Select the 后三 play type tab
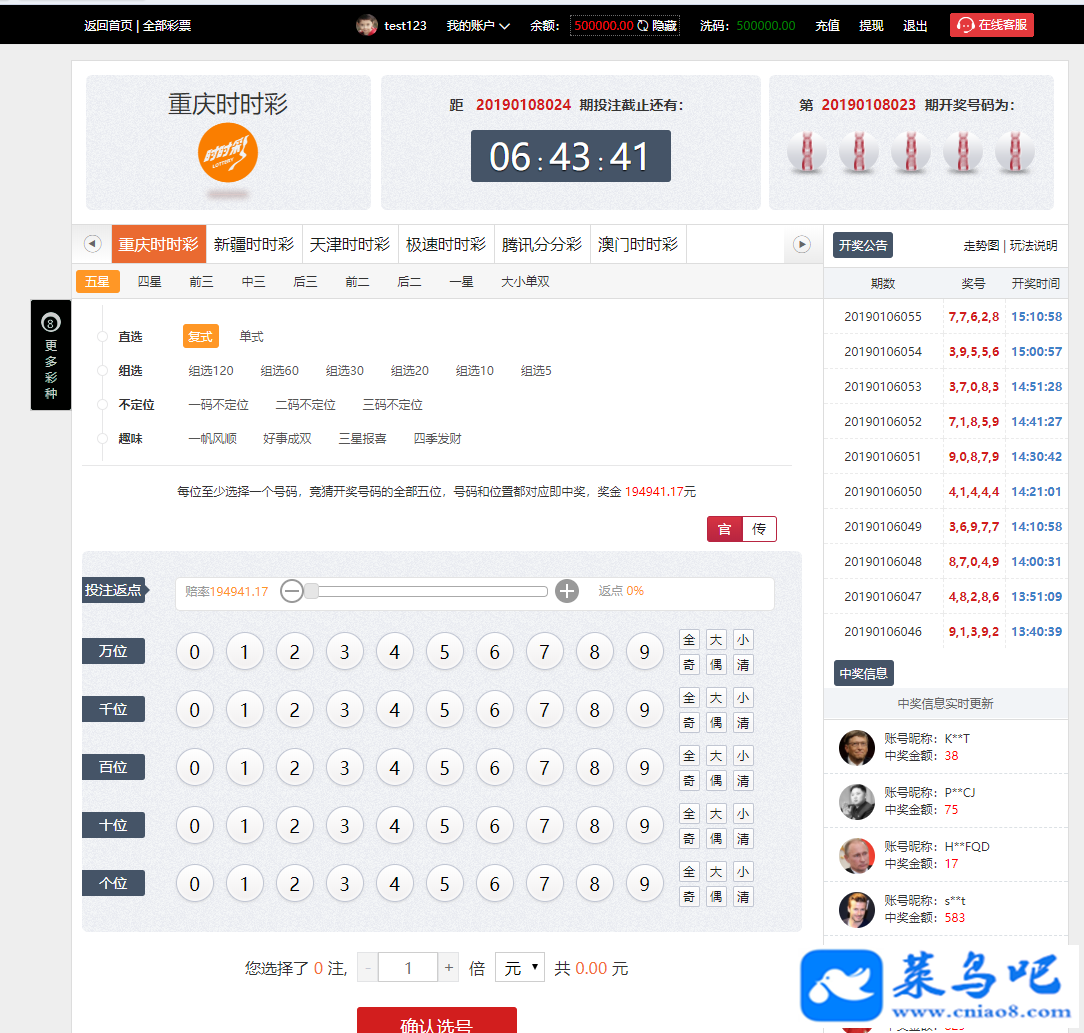 click(305, 281)
